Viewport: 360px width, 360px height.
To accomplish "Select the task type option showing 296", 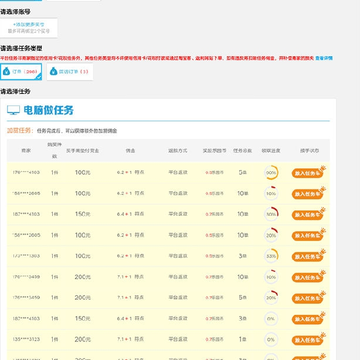I will (21, 72).
